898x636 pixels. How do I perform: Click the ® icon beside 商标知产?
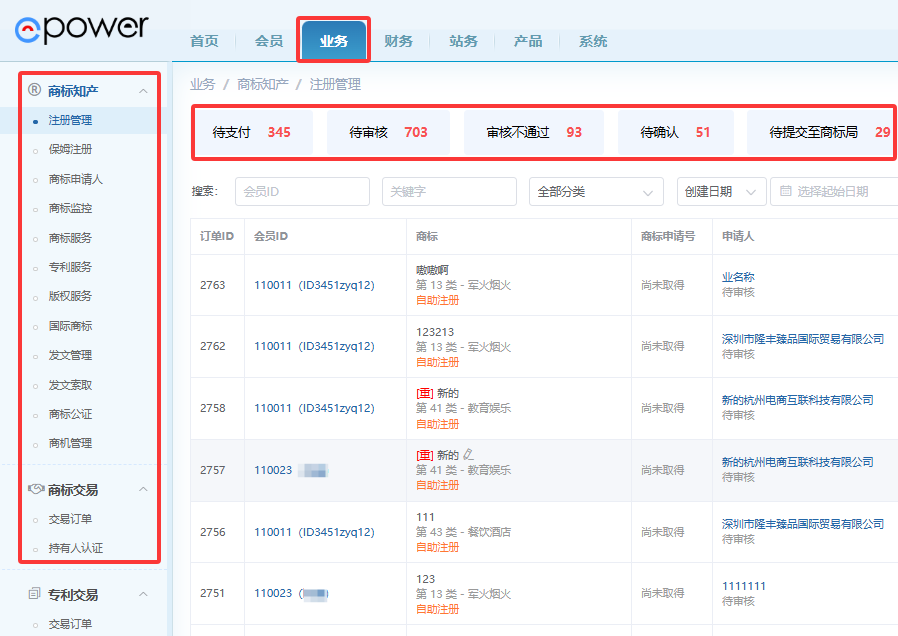35,91
